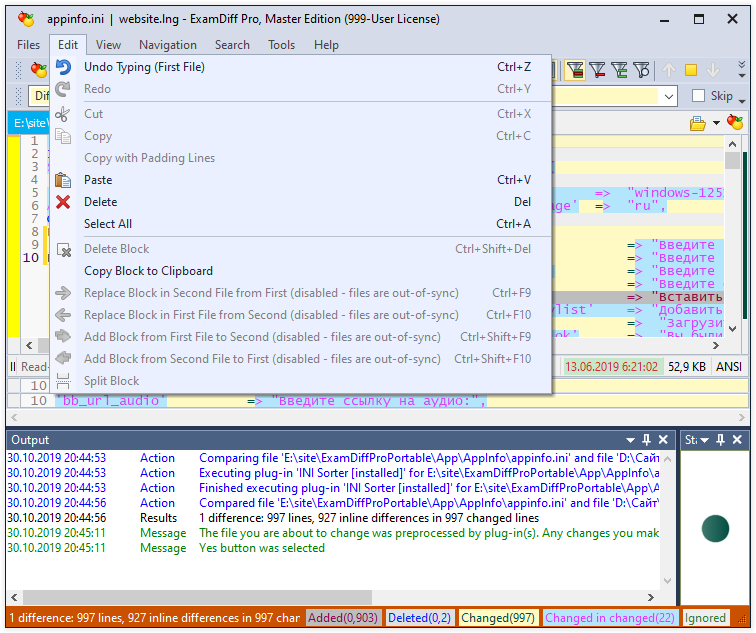Click the 52,9 KB file size entry

(x=687, y=367)
